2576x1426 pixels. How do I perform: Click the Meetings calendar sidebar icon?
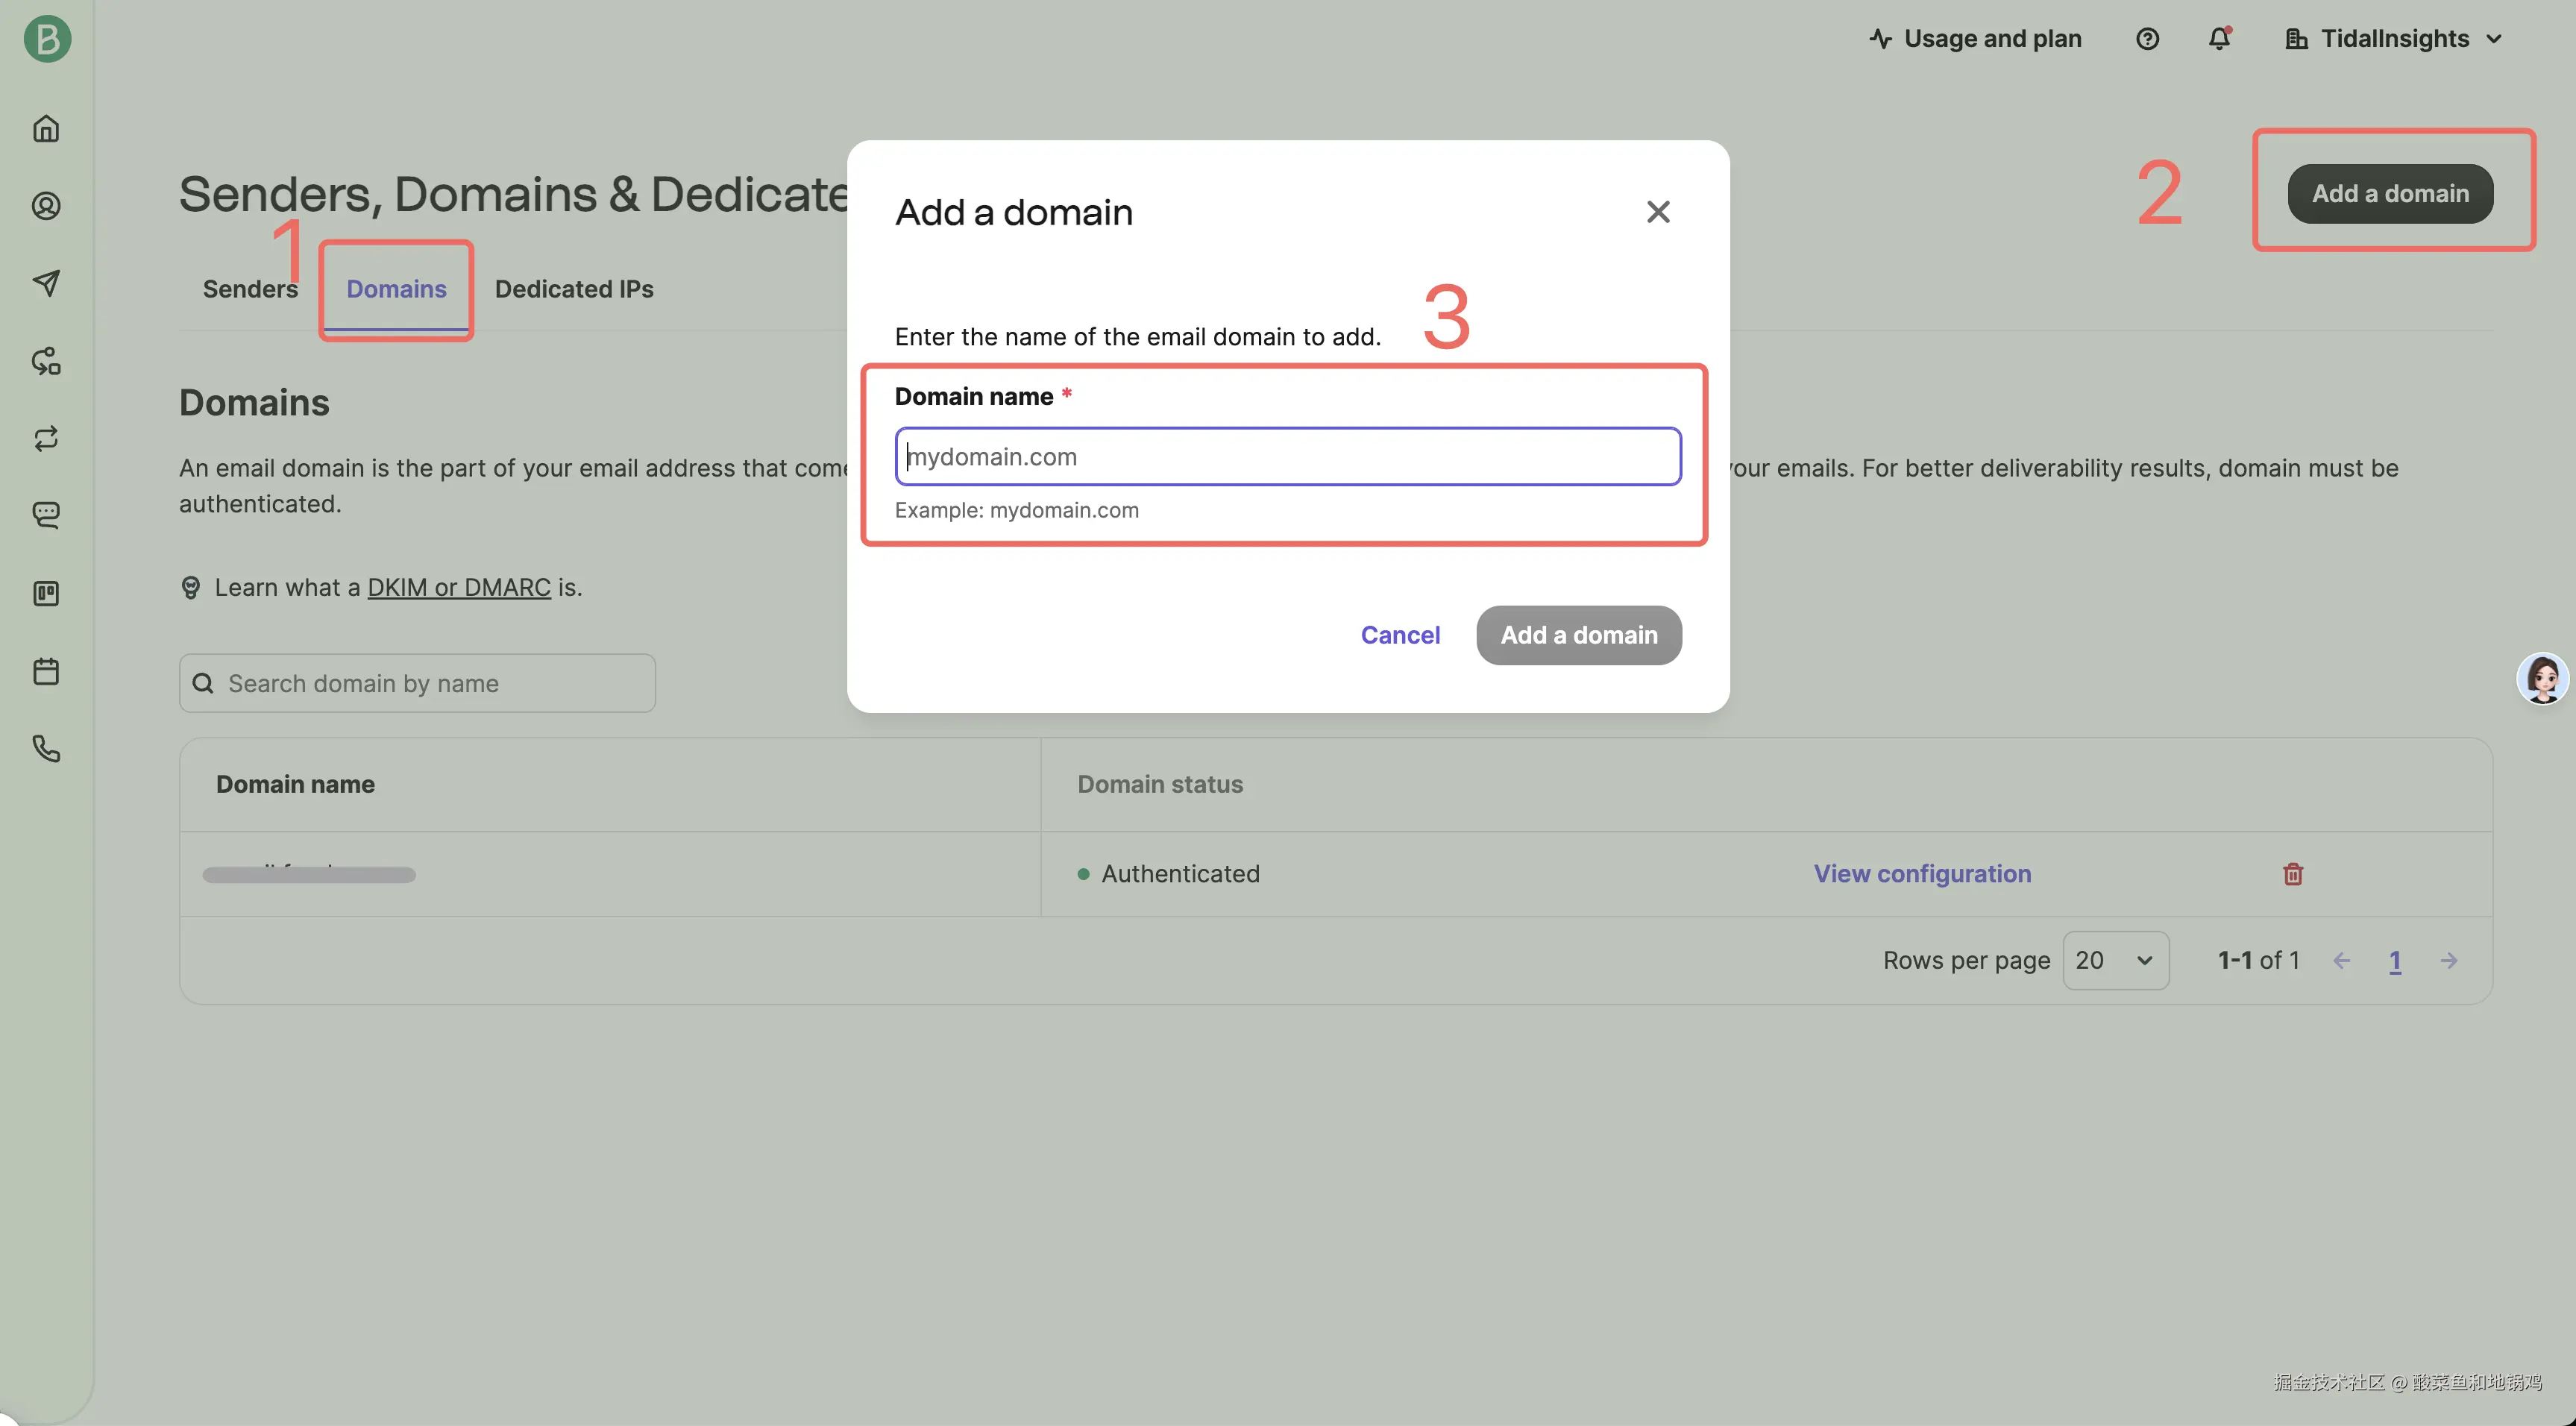pyautogui.click(x=46, y=671)
